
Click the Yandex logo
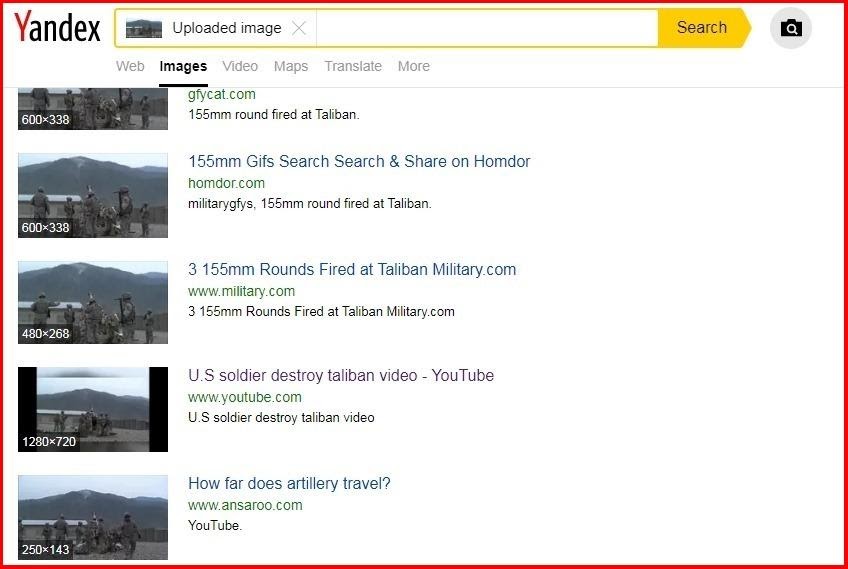(57, 27)
